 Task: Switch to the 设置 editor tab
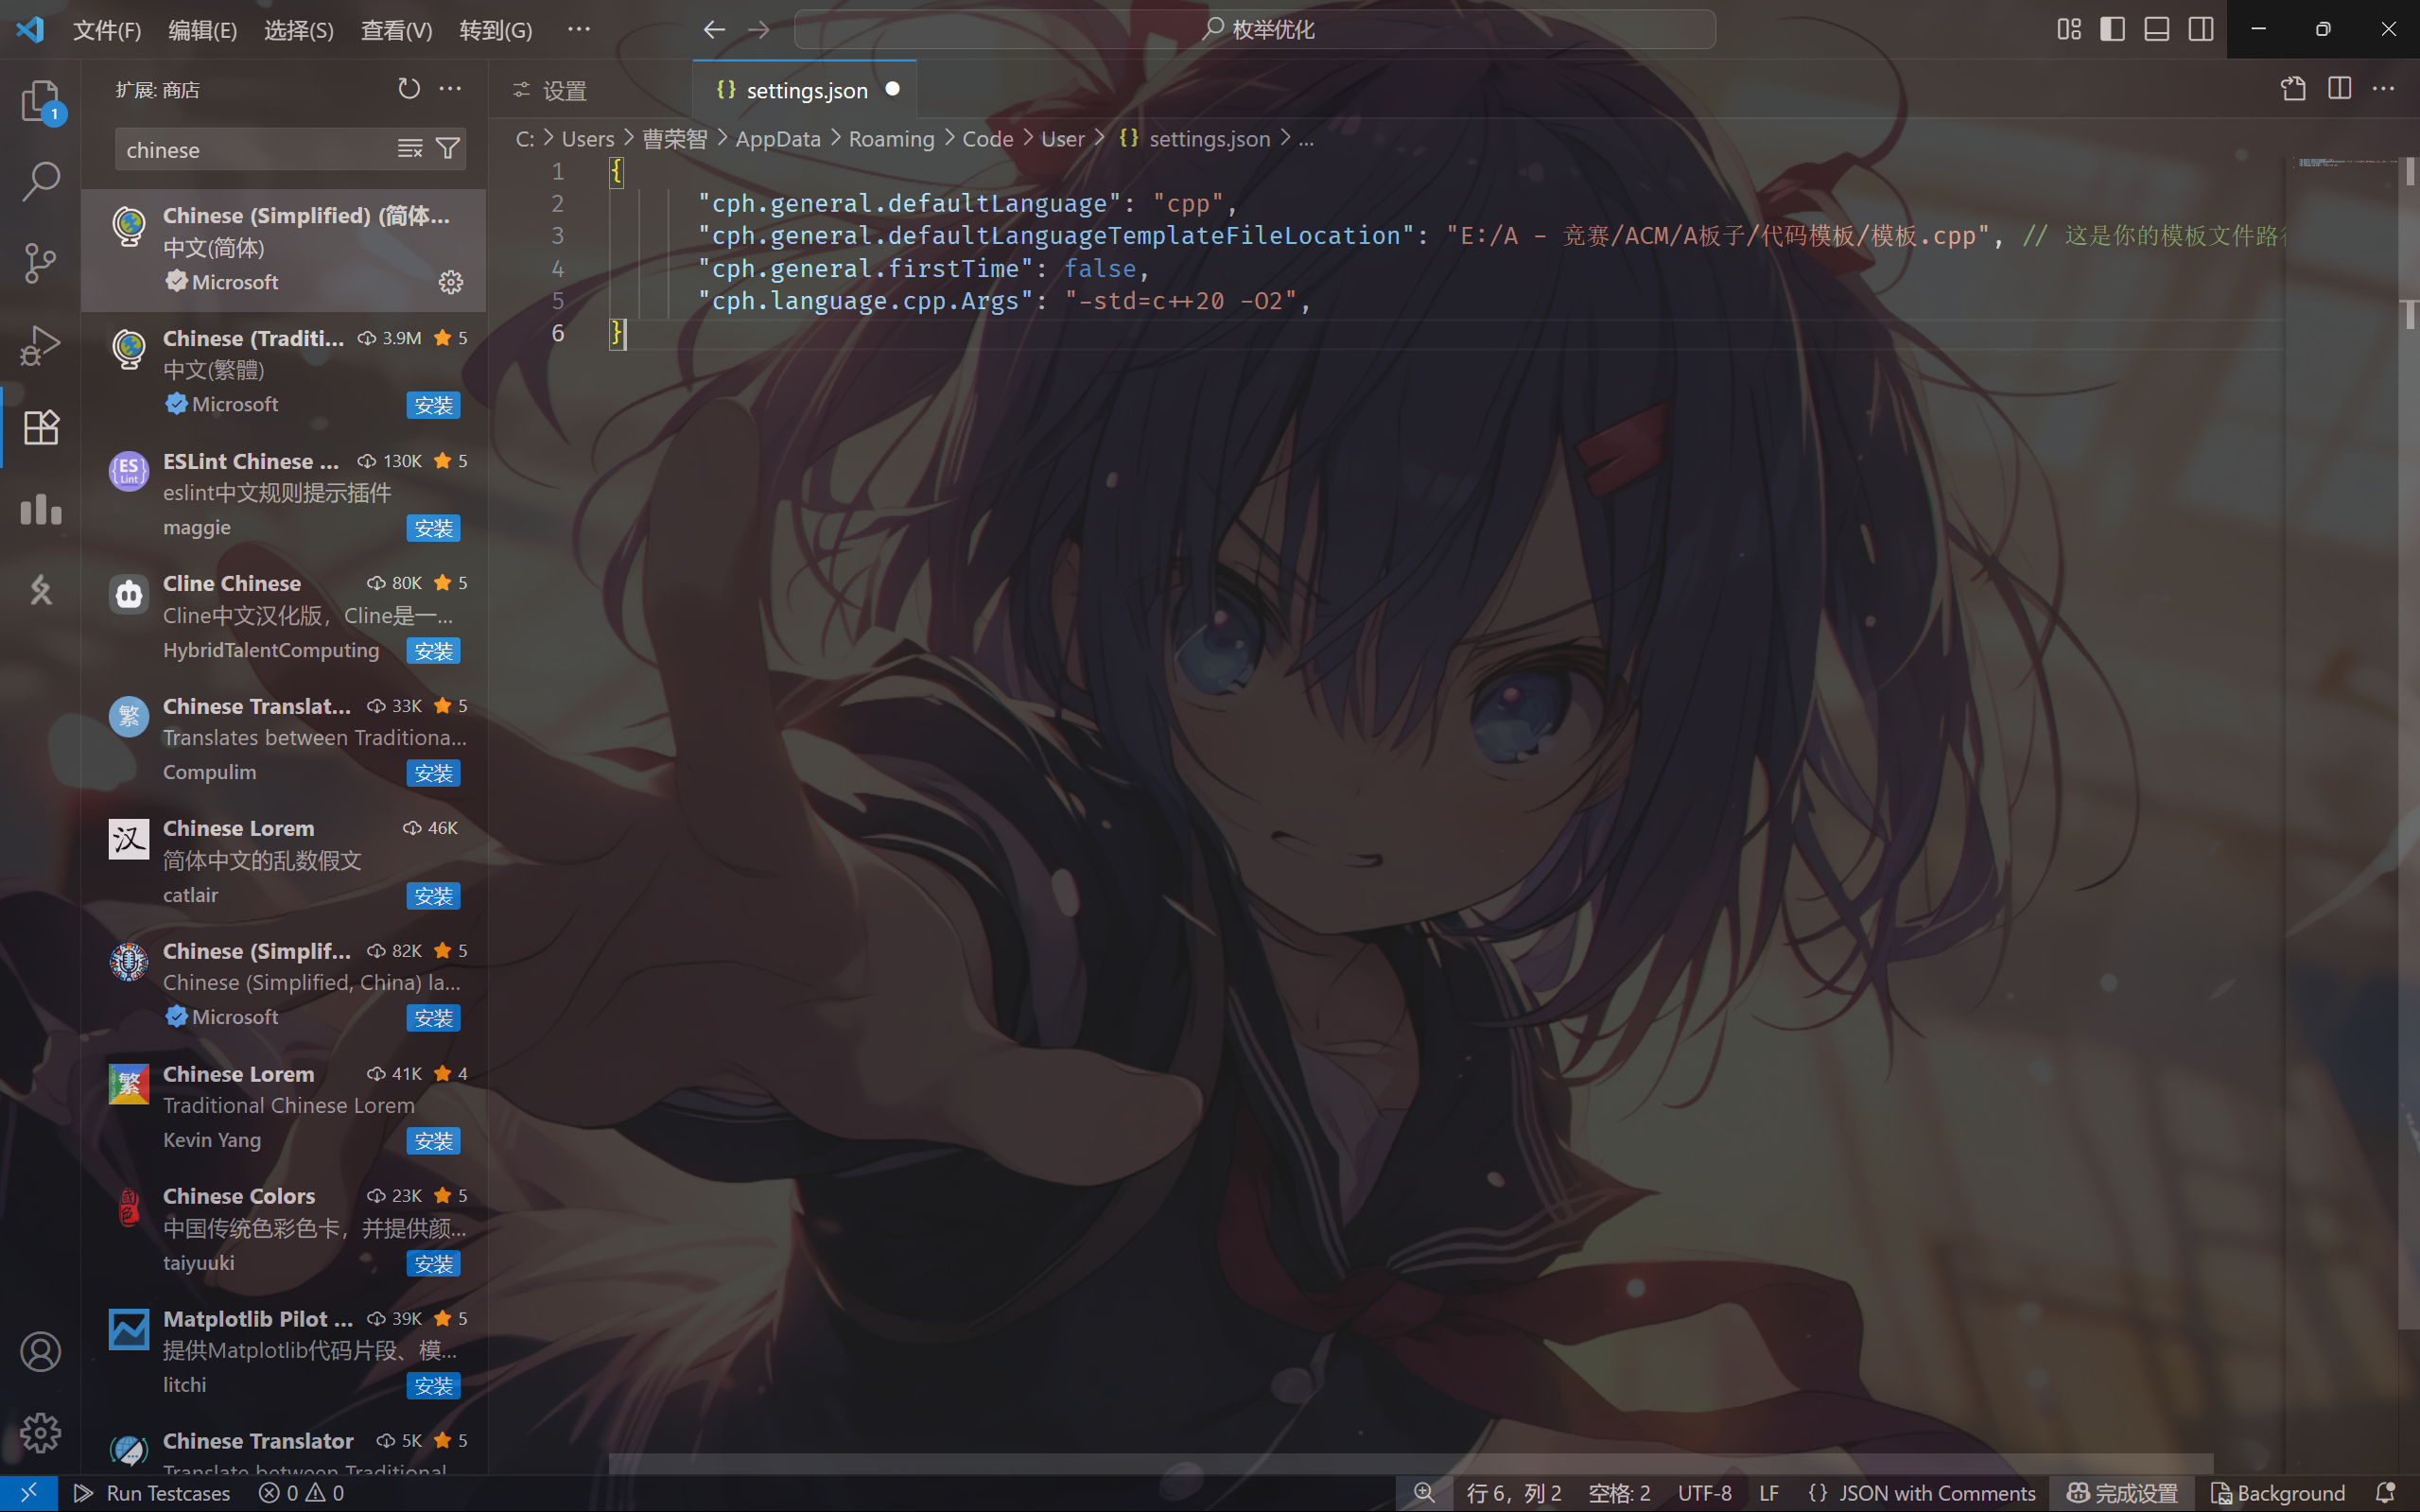click(563, 91)
